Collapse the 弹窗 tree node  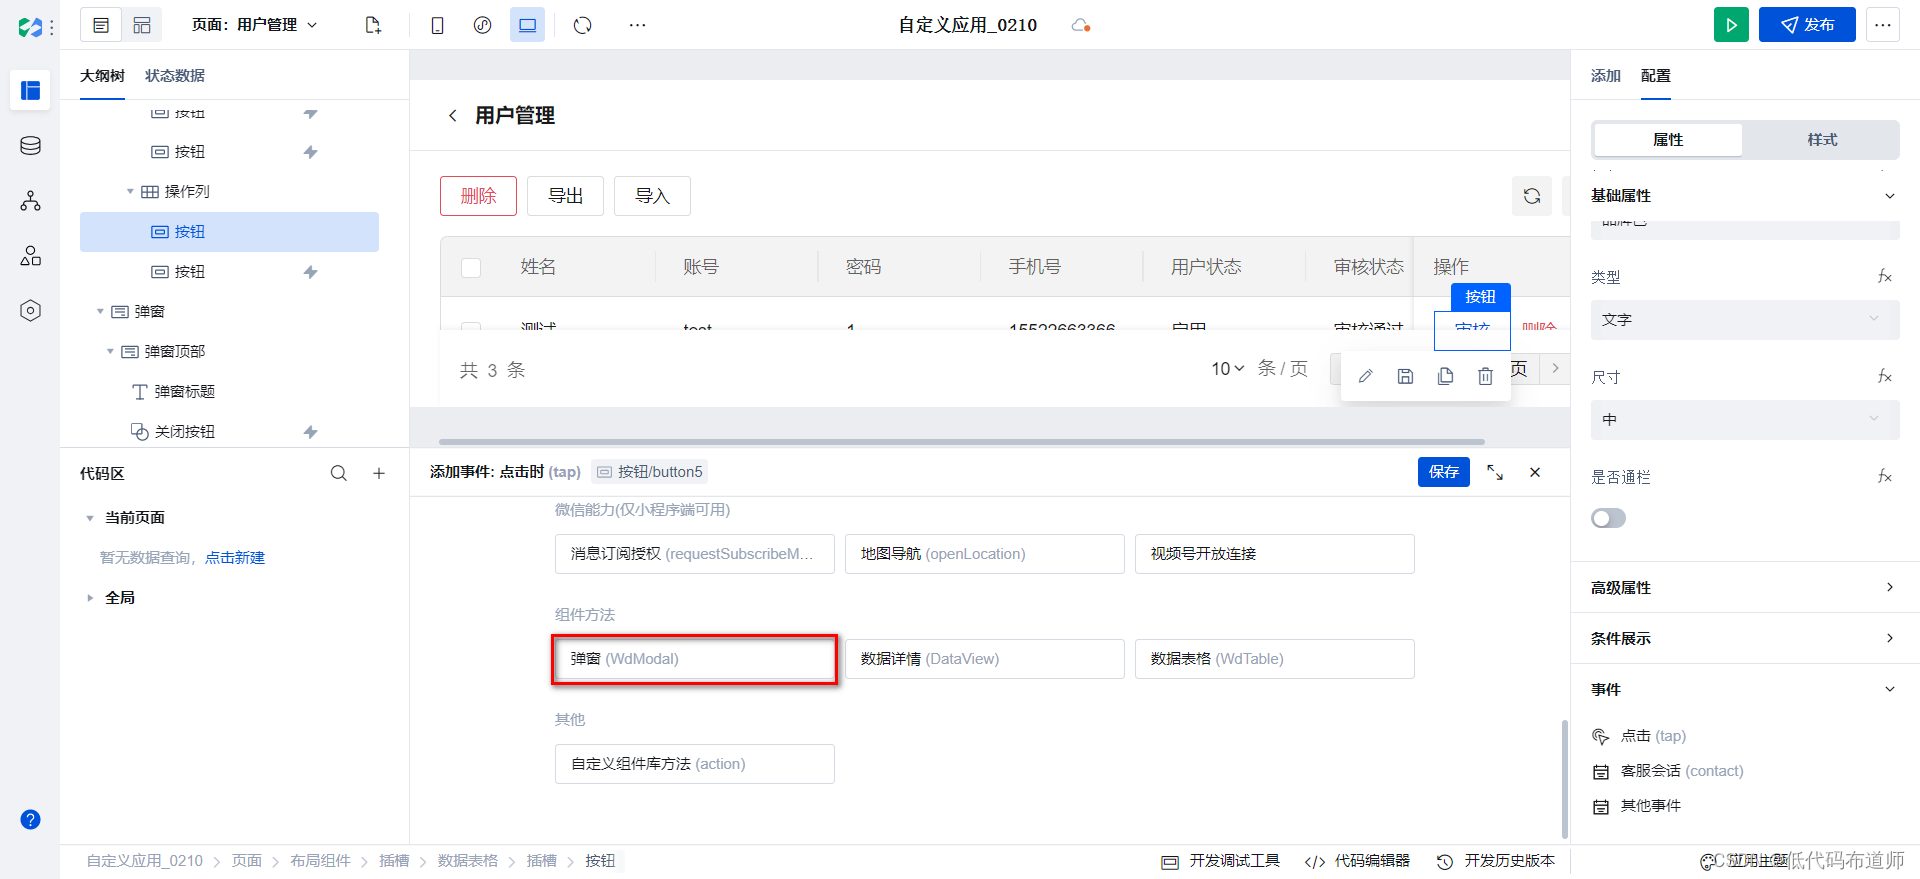click(x=100, y=311)
